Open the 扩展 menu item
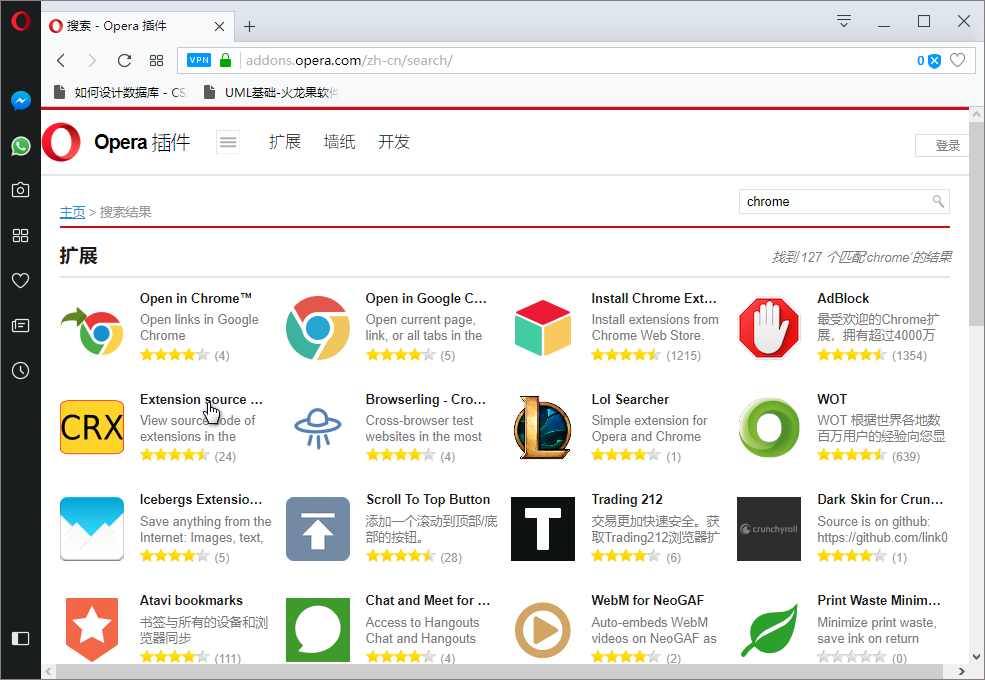The height and width of the screenshot is (680, 985). coord(285,142)
